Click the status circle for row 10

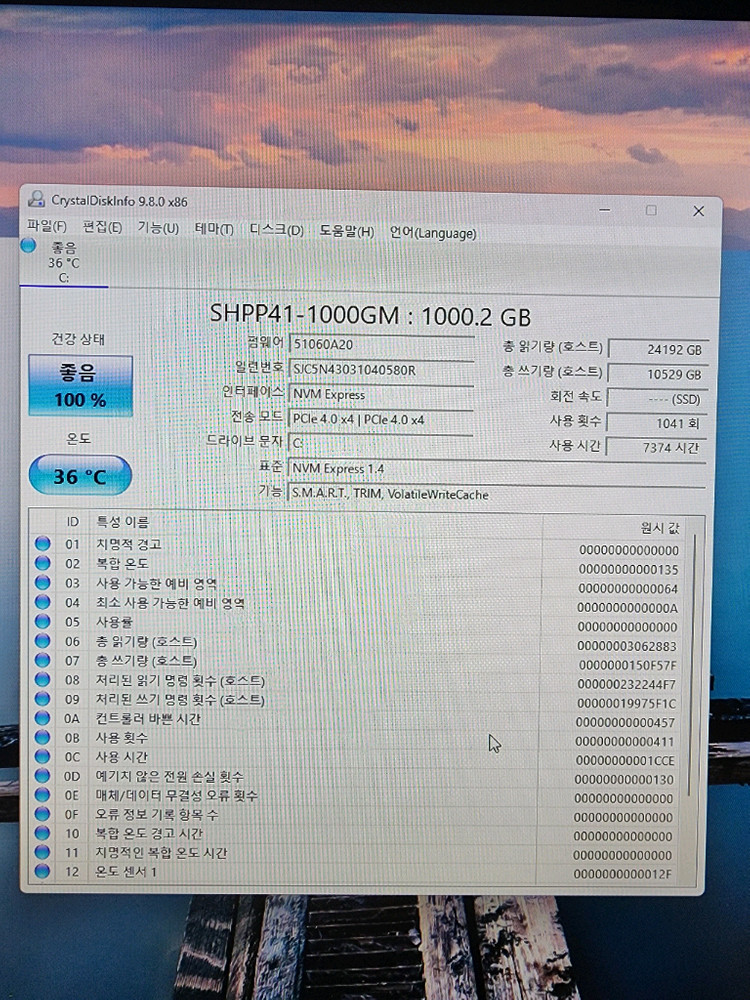coord(43,833)
